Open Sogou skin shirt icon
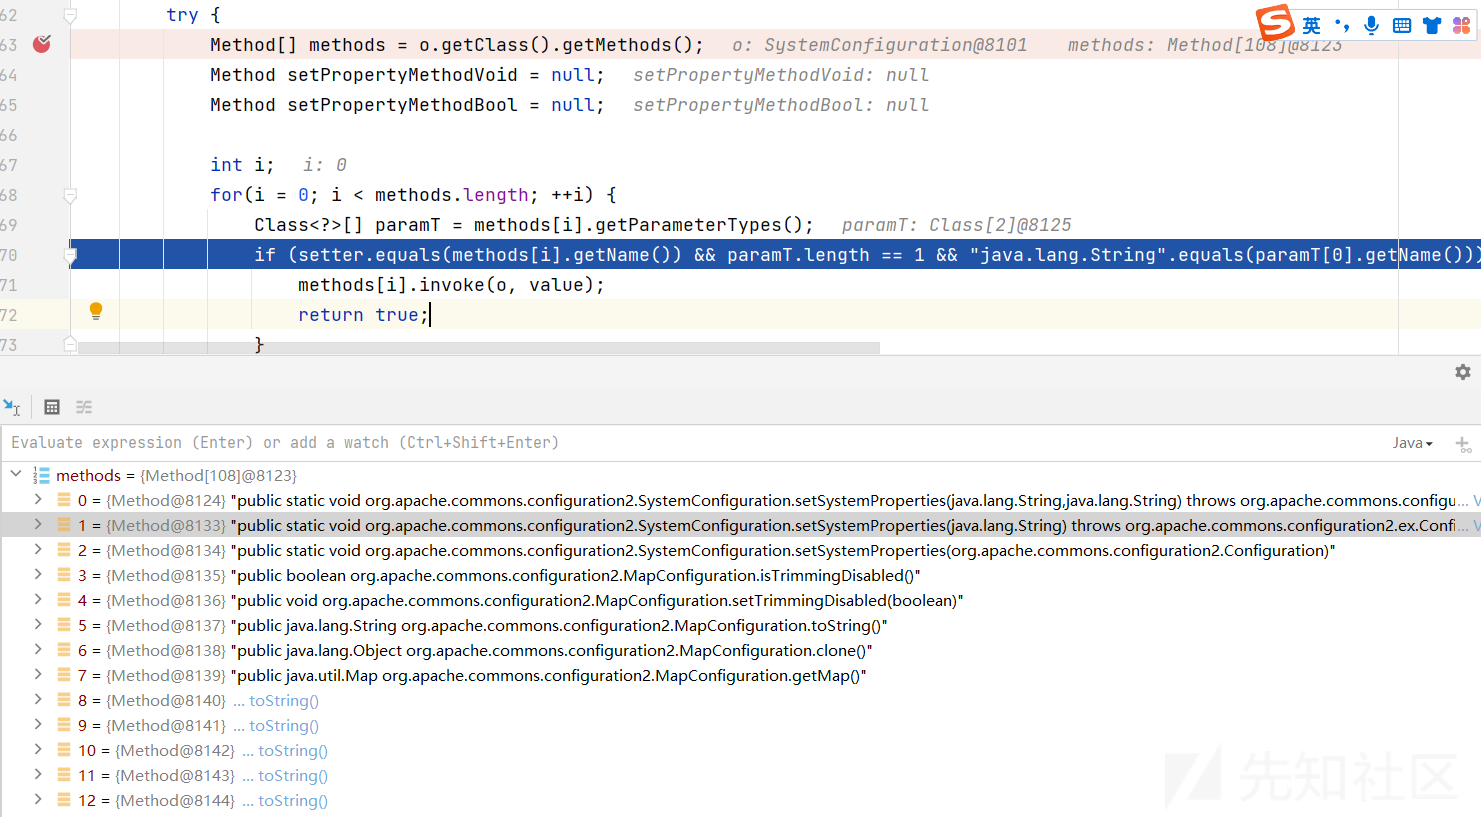The image size is (1481, 817). click(x=1432, y=25)
